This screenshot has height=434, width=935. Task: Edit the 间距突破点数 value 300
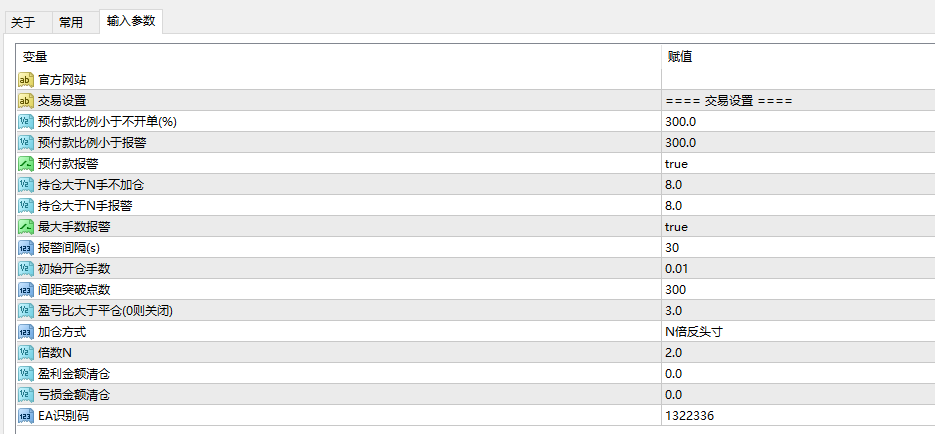tap(798, 290)
